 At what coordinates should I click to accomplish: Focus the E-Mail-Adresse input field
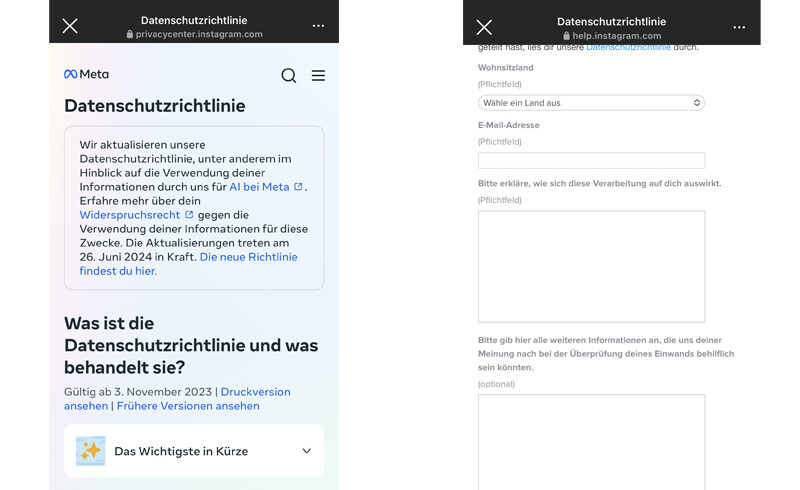pyautogui.click(x=591, y=160)
